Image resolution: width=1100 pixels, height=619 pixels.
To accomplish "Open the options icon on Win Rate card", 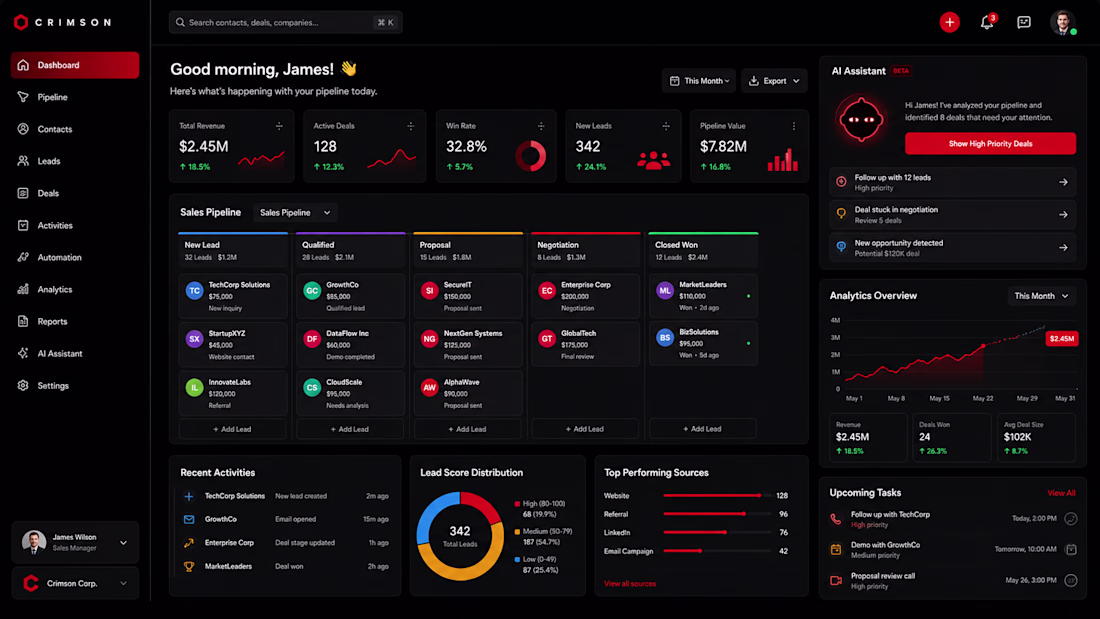I will (541, 126).
